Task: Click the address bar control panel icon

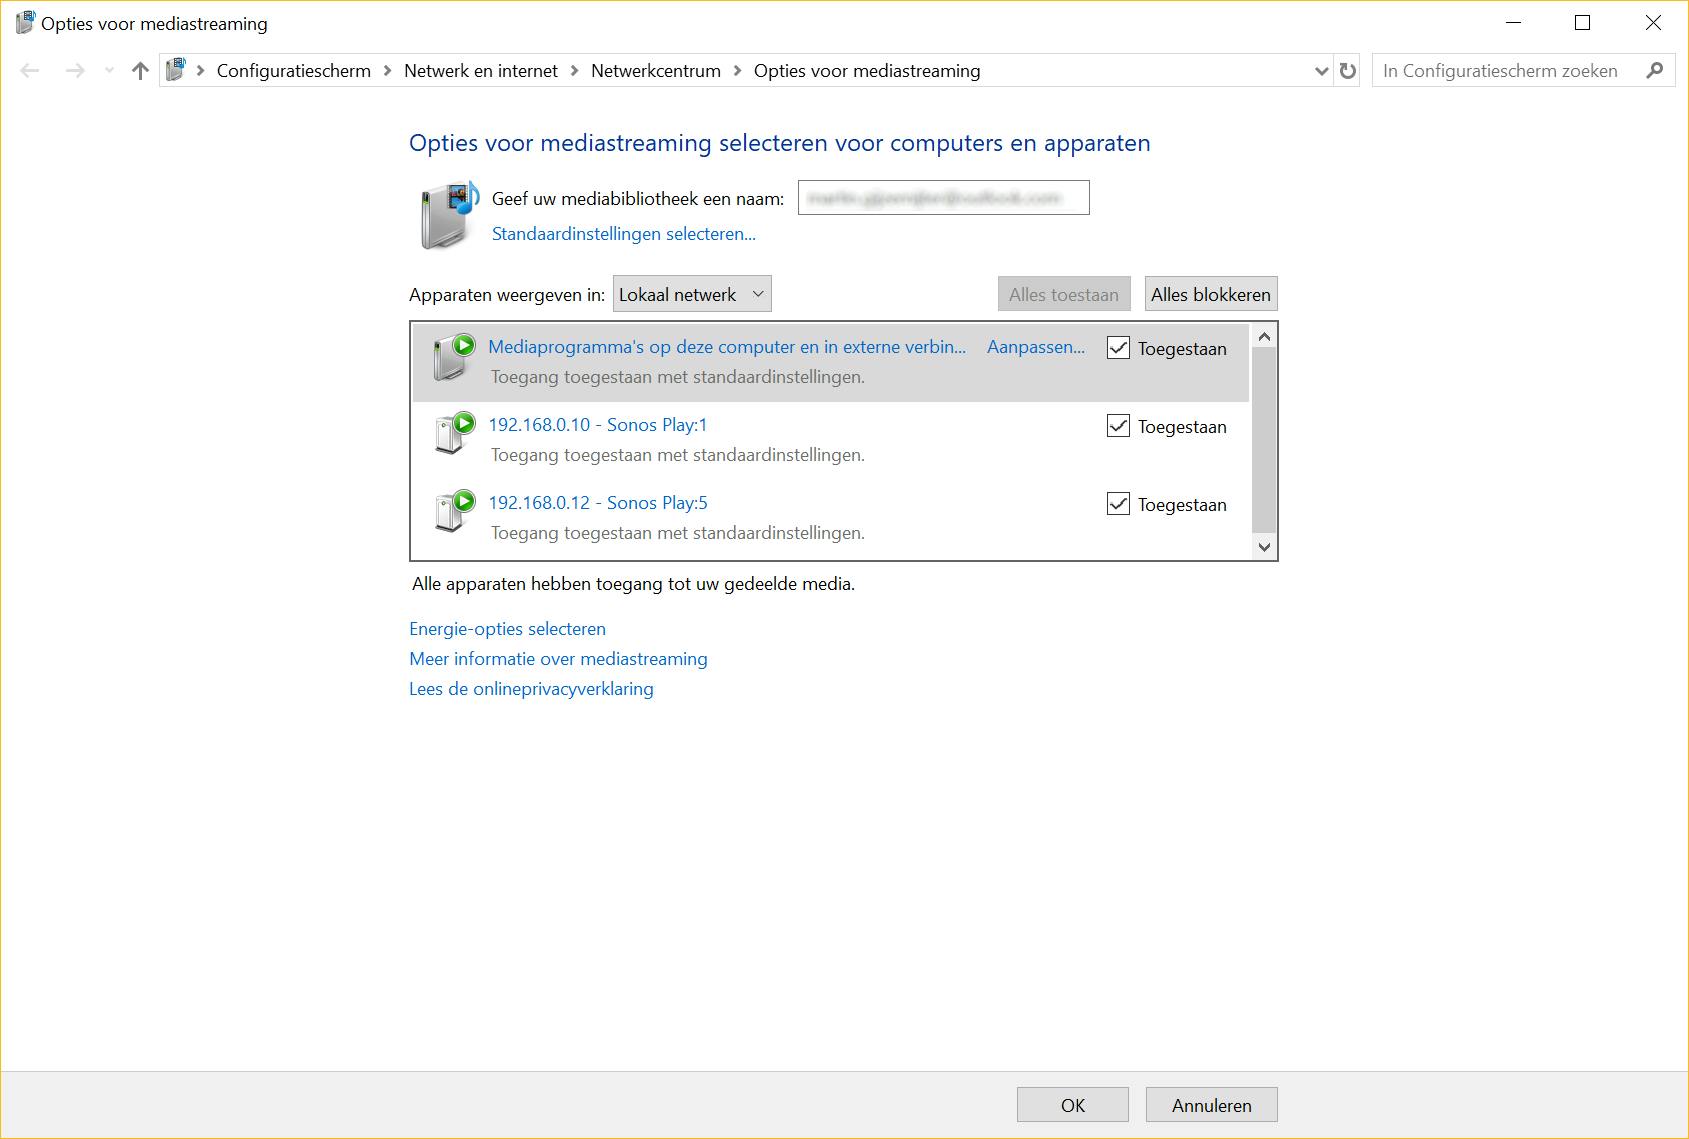Action: point(176,71)
